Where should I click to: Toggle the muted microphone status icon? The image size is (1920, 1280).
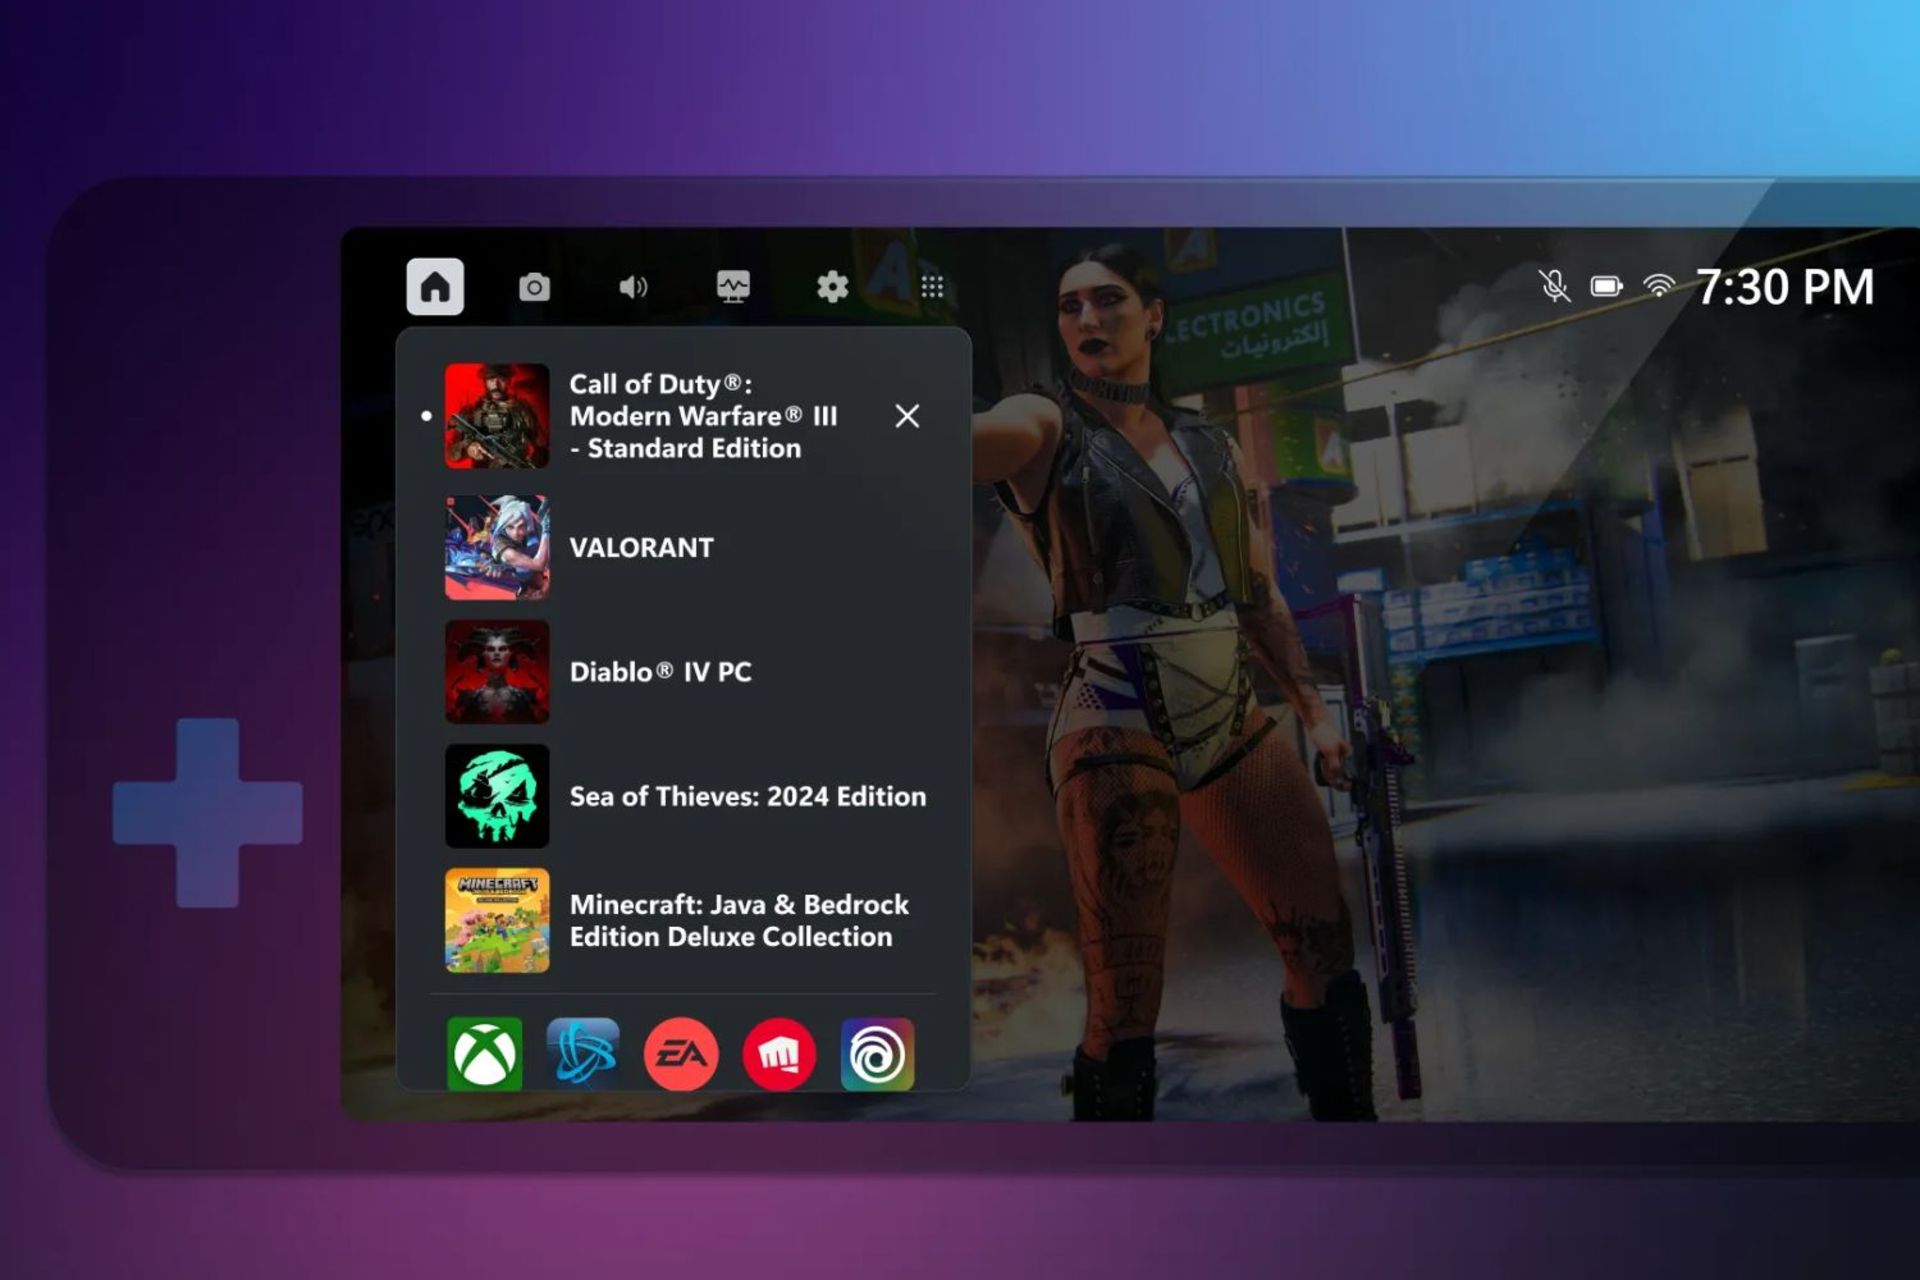tap(1554, 287)
